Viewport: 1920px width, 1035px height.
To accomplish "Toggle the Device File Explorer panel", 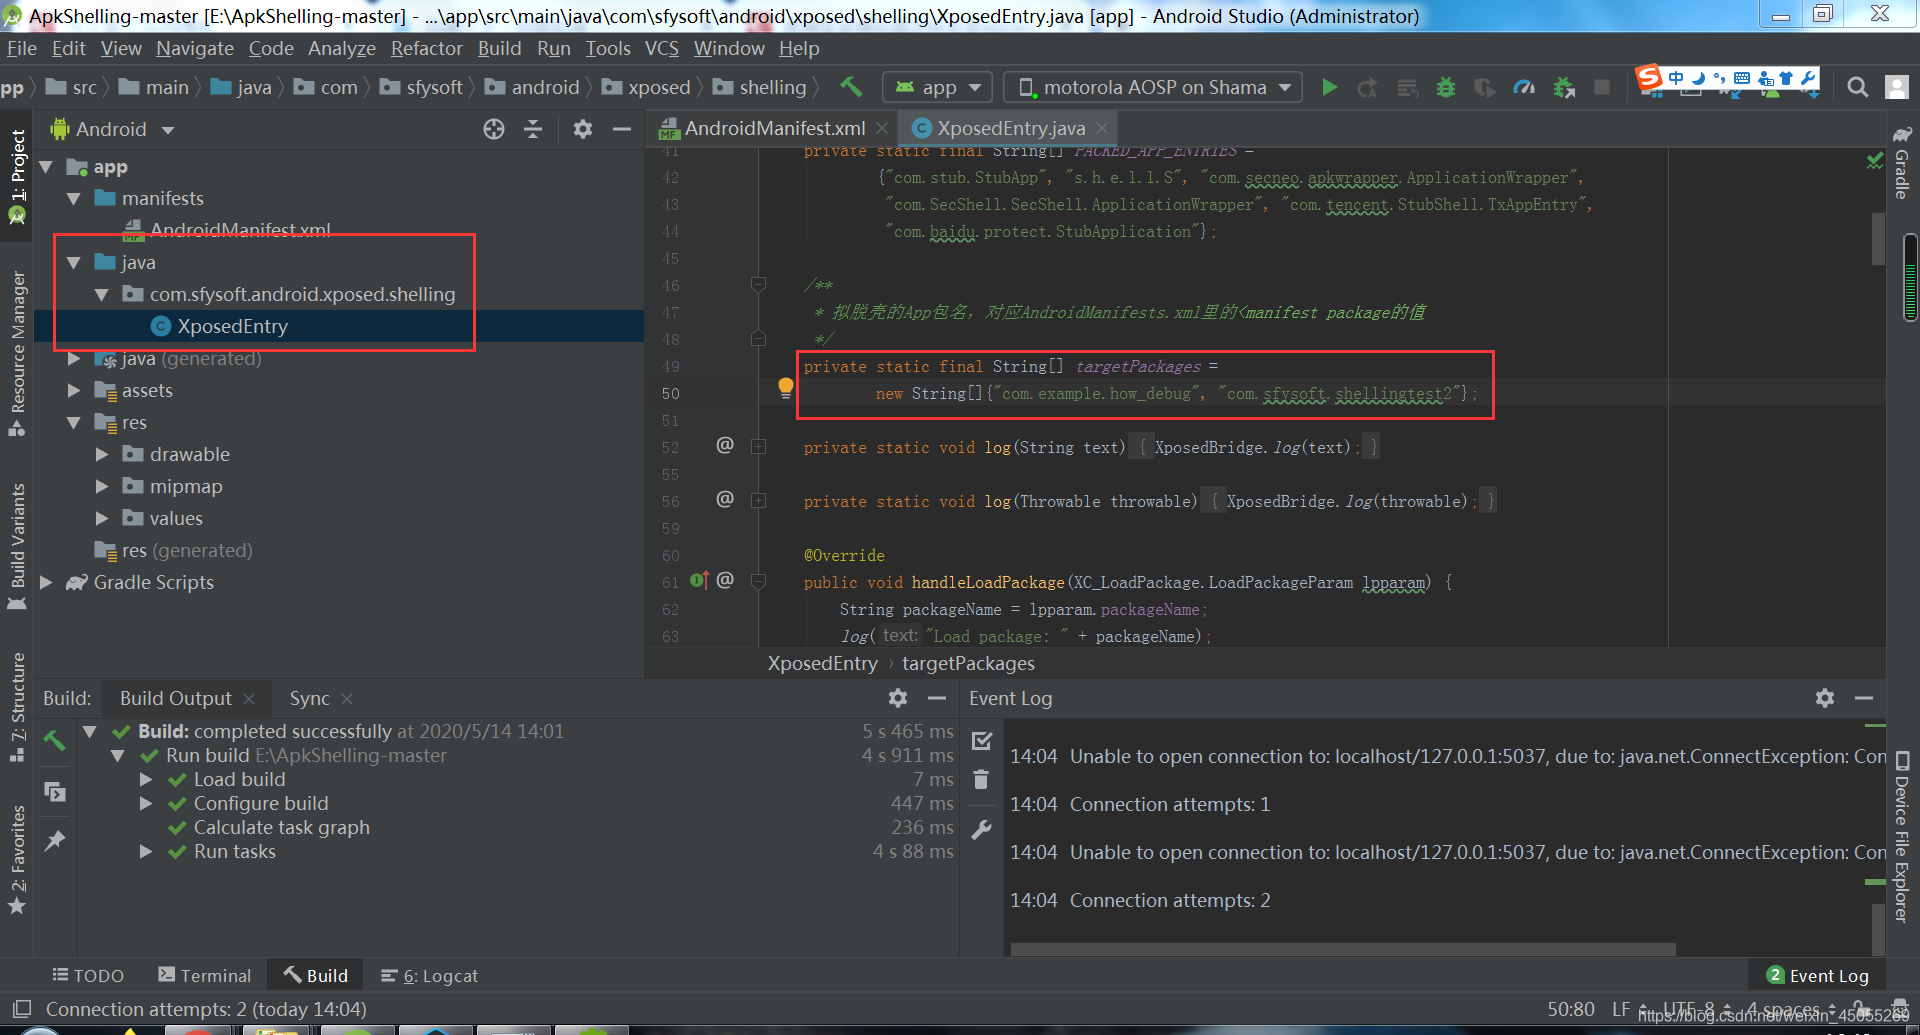I will click(x=1902, y=837).
